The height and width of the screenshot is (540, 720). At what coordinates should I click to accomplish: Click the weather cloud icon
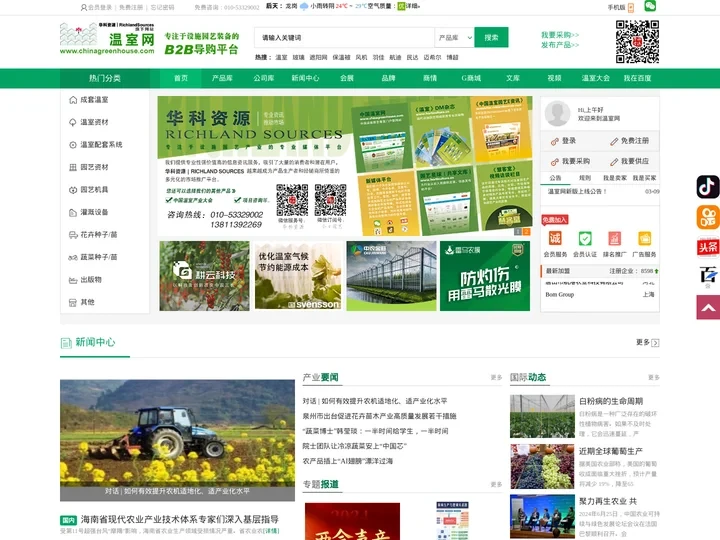coord(304,6)
